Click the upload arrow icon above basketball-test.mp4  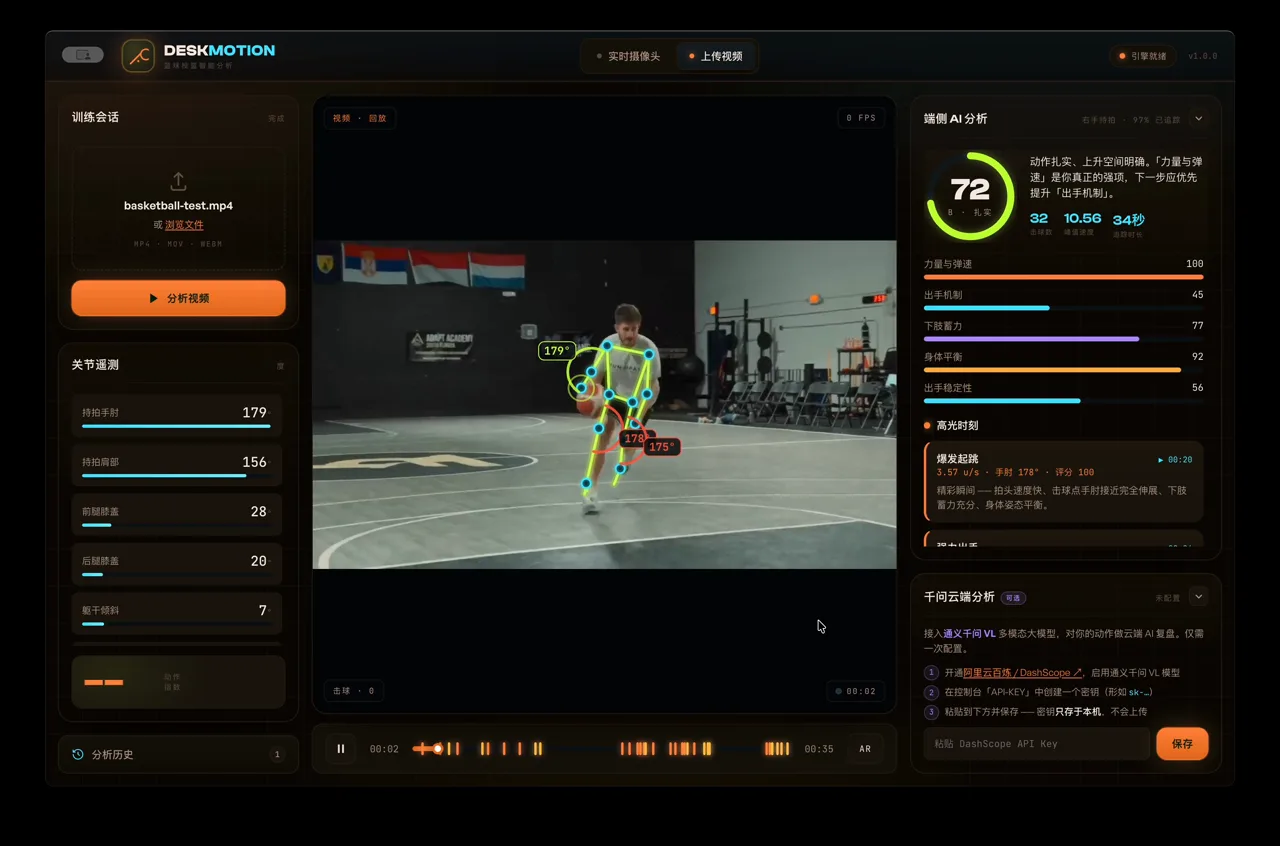(178, 181)
